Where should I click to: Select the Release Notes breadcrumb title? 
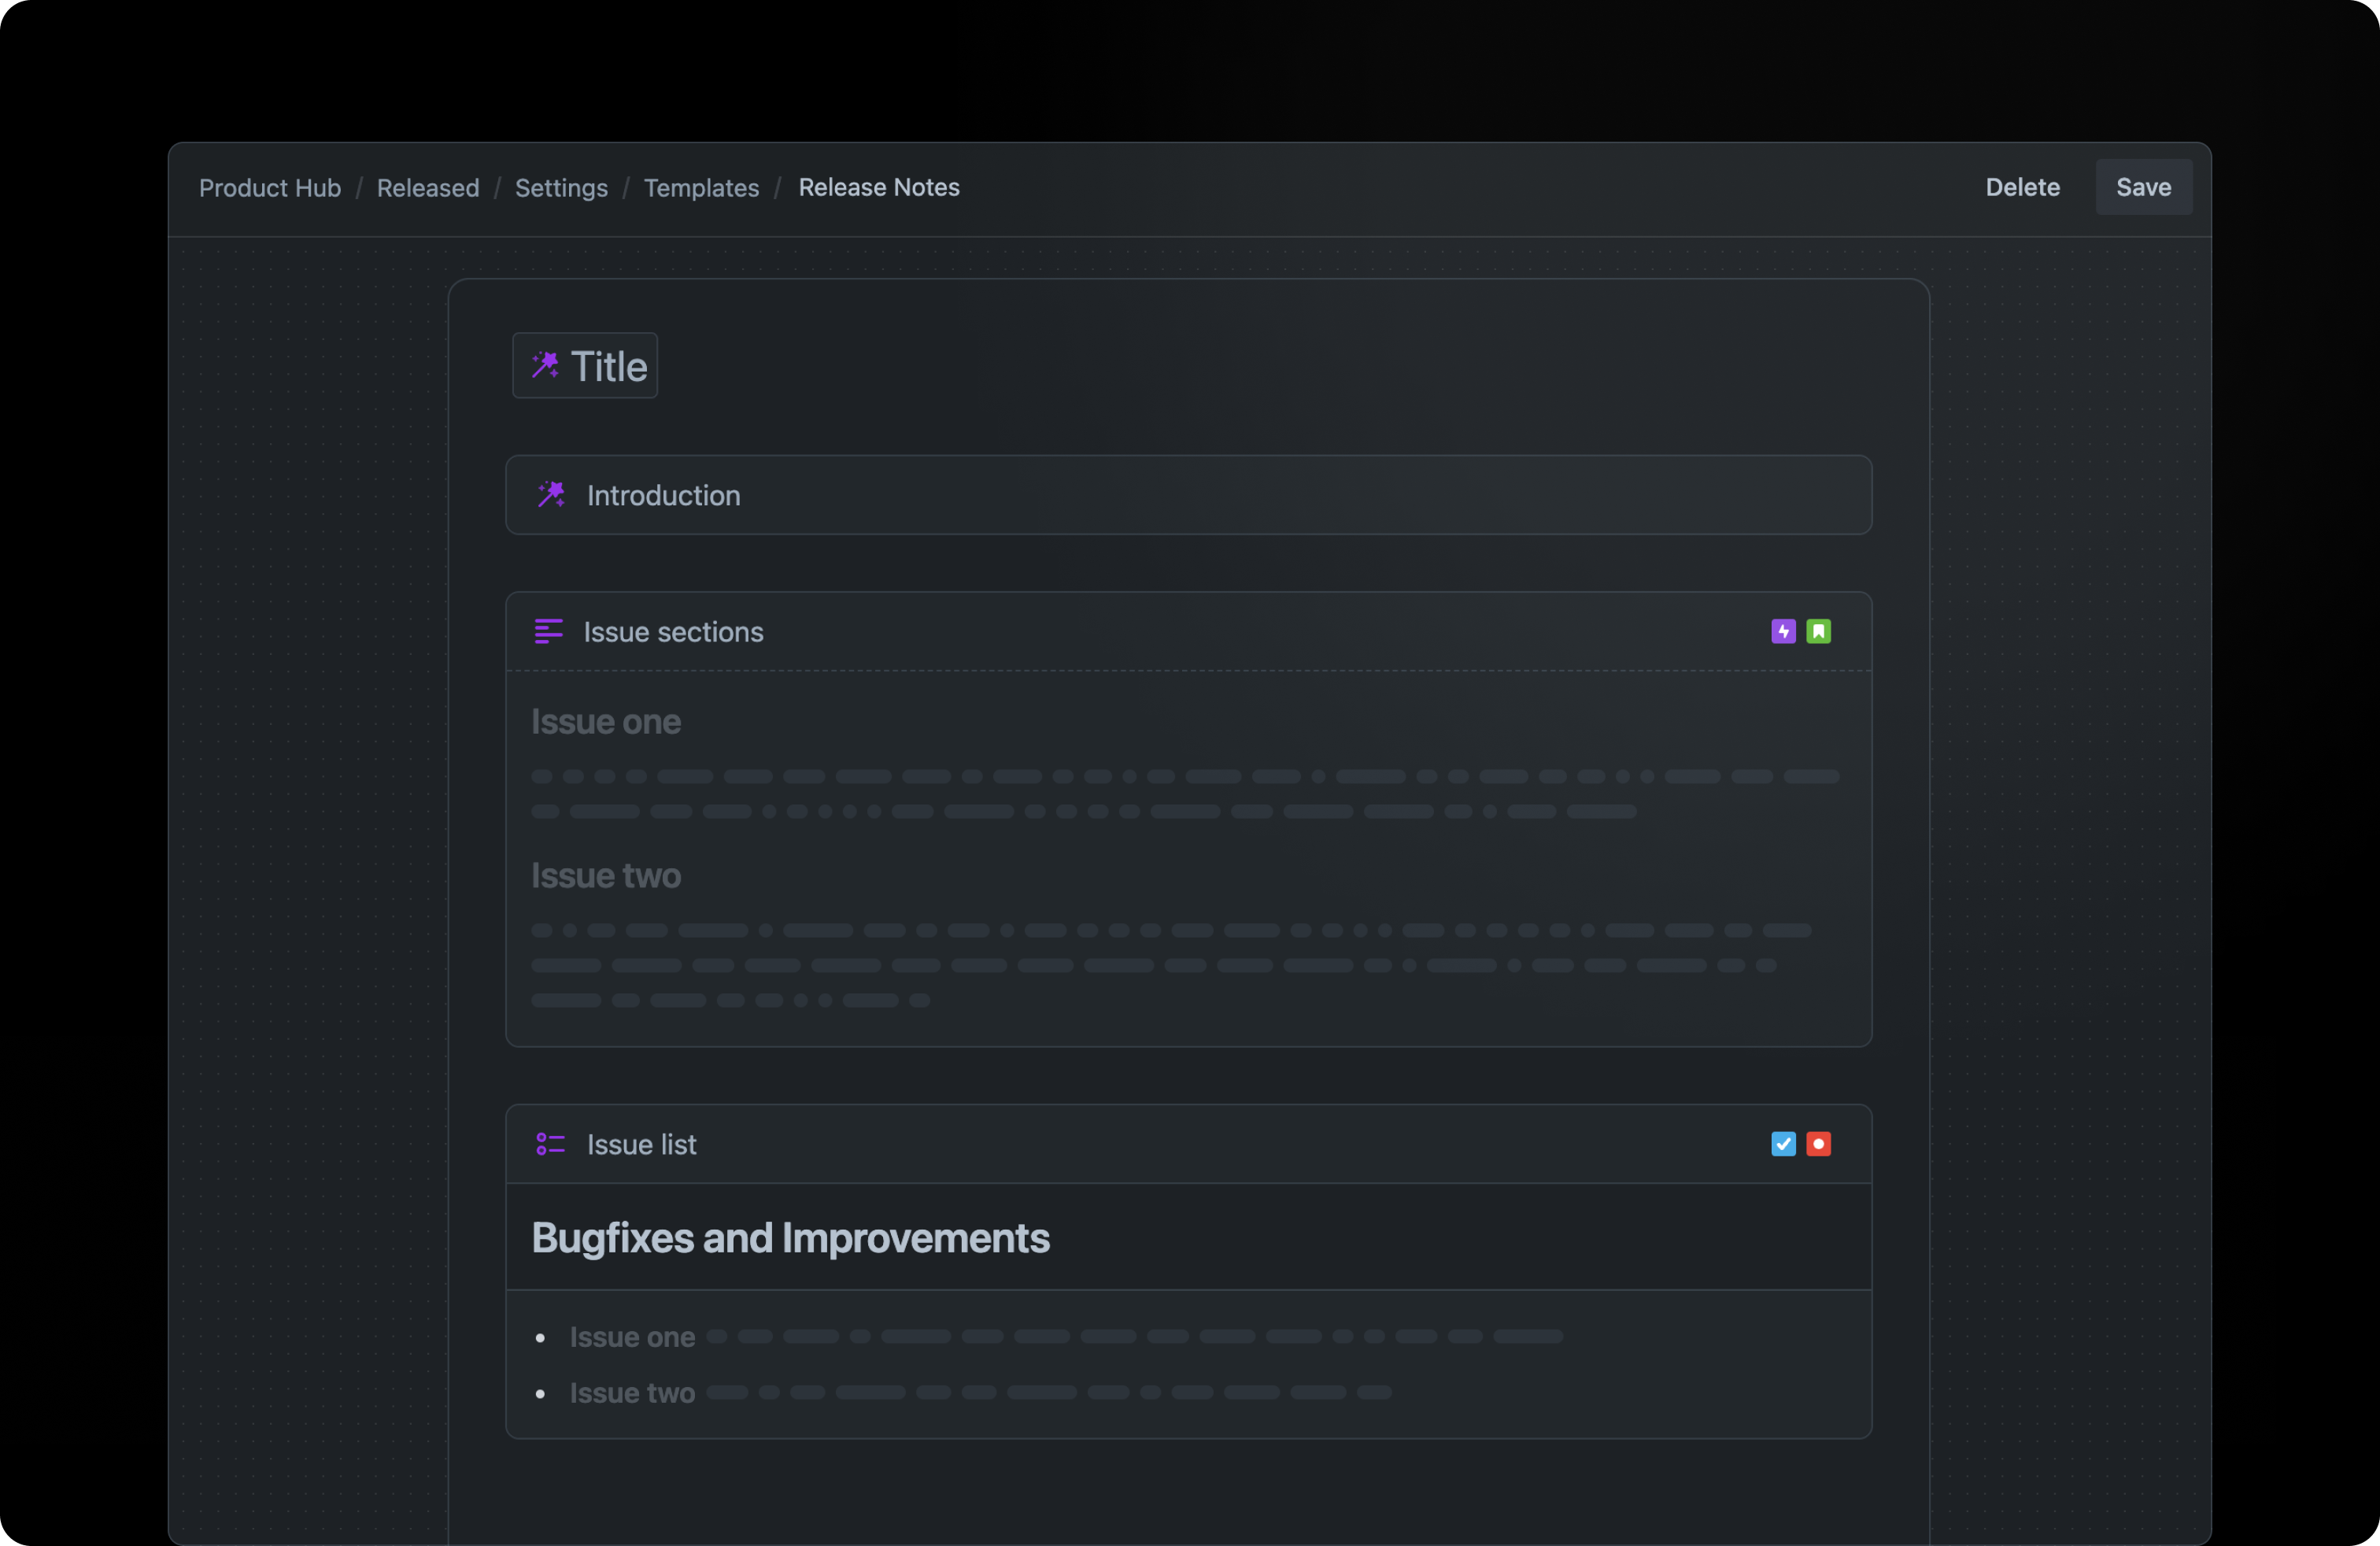click(878, 188)
